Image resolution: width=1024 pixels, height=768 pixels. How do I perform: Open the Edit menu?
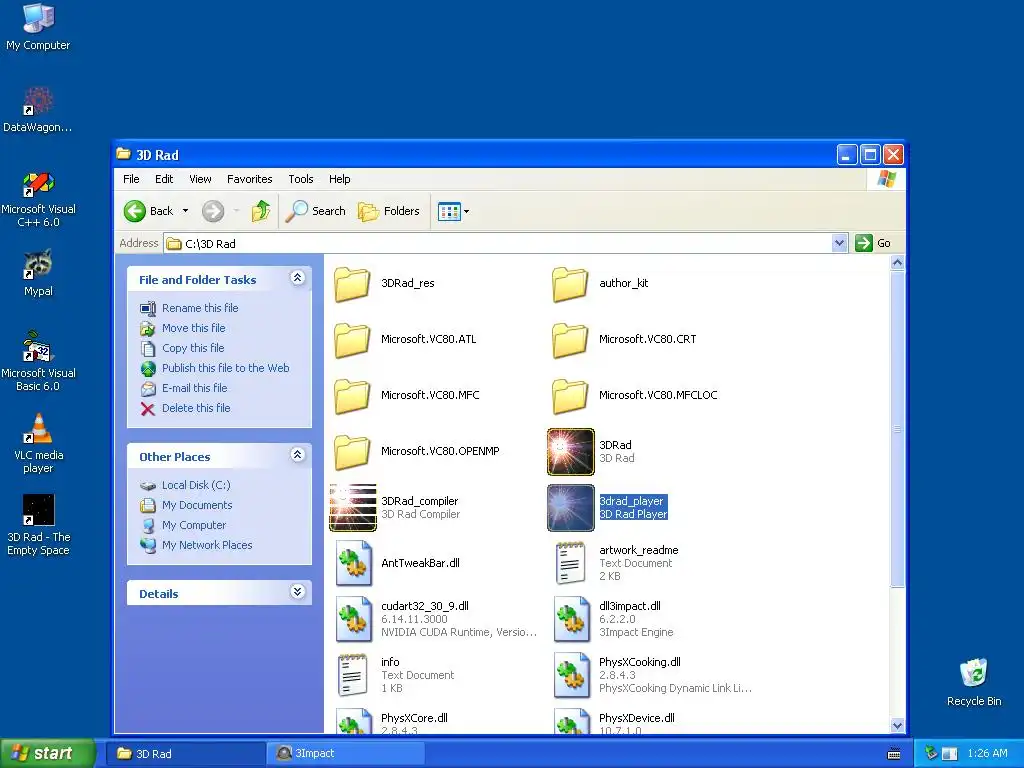pos(164,179)
